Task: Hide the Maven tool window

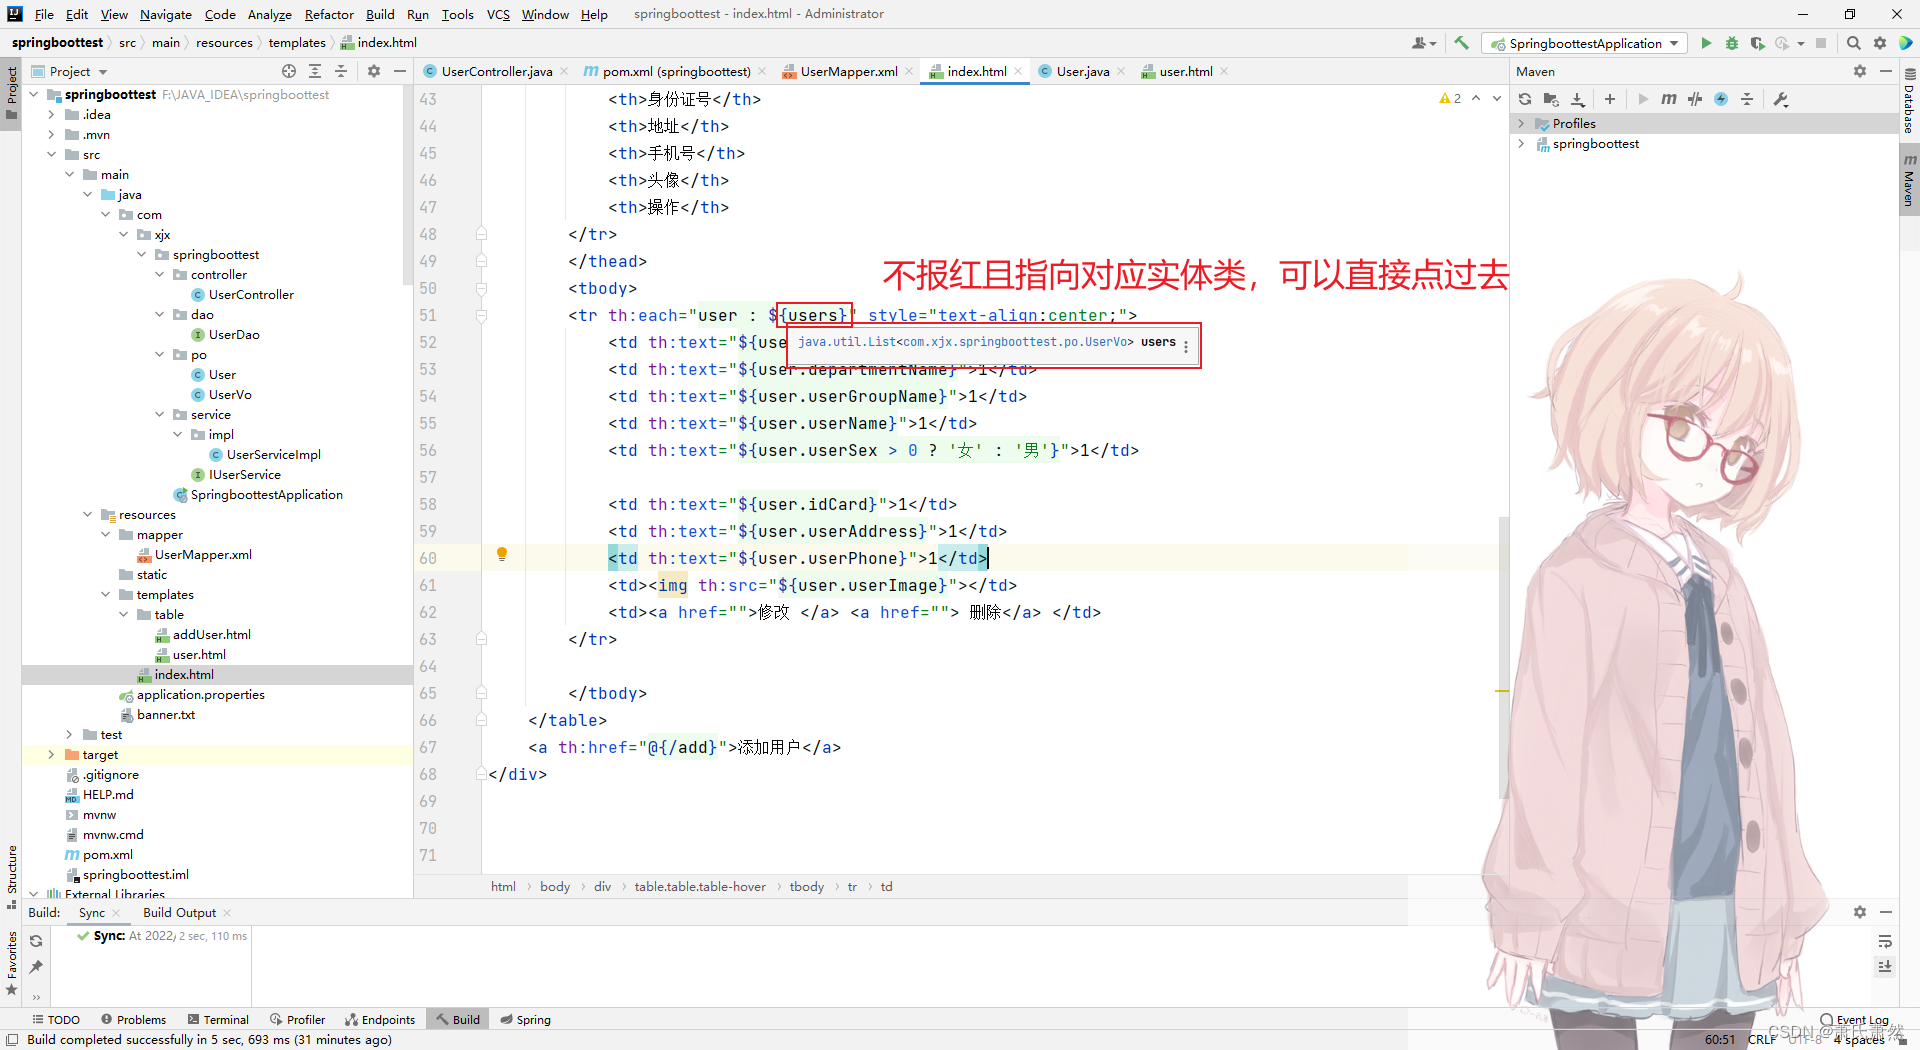Action: (1886, 71)
